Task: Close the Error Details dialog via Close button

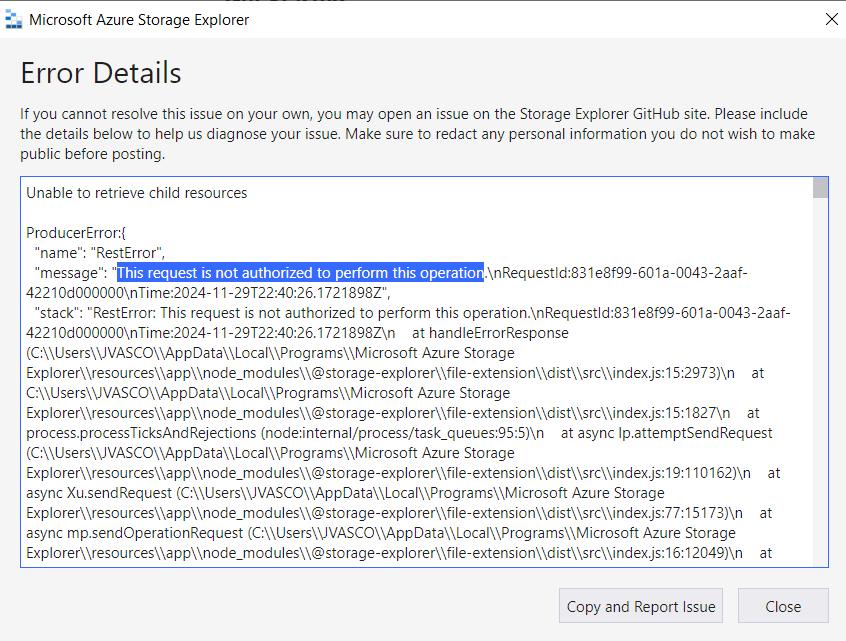Action: click(783, 606)
